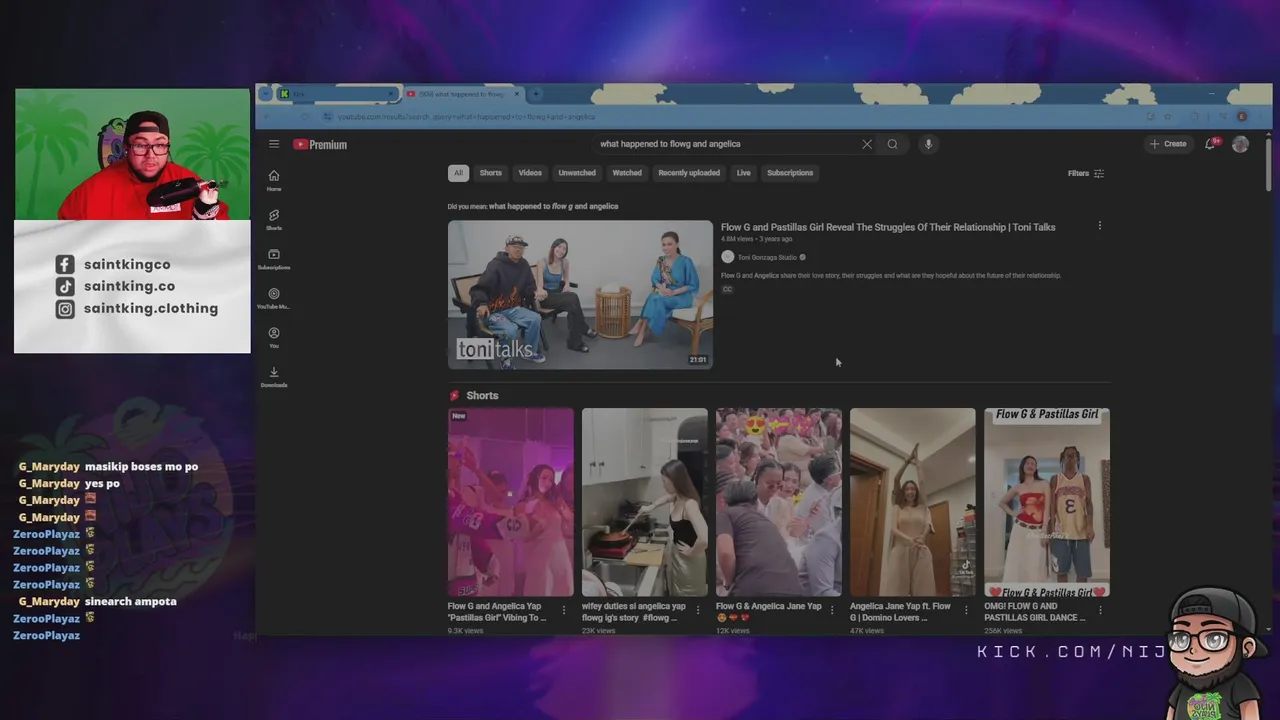Click the site info icon in the address bar

[x=326, y=117]
